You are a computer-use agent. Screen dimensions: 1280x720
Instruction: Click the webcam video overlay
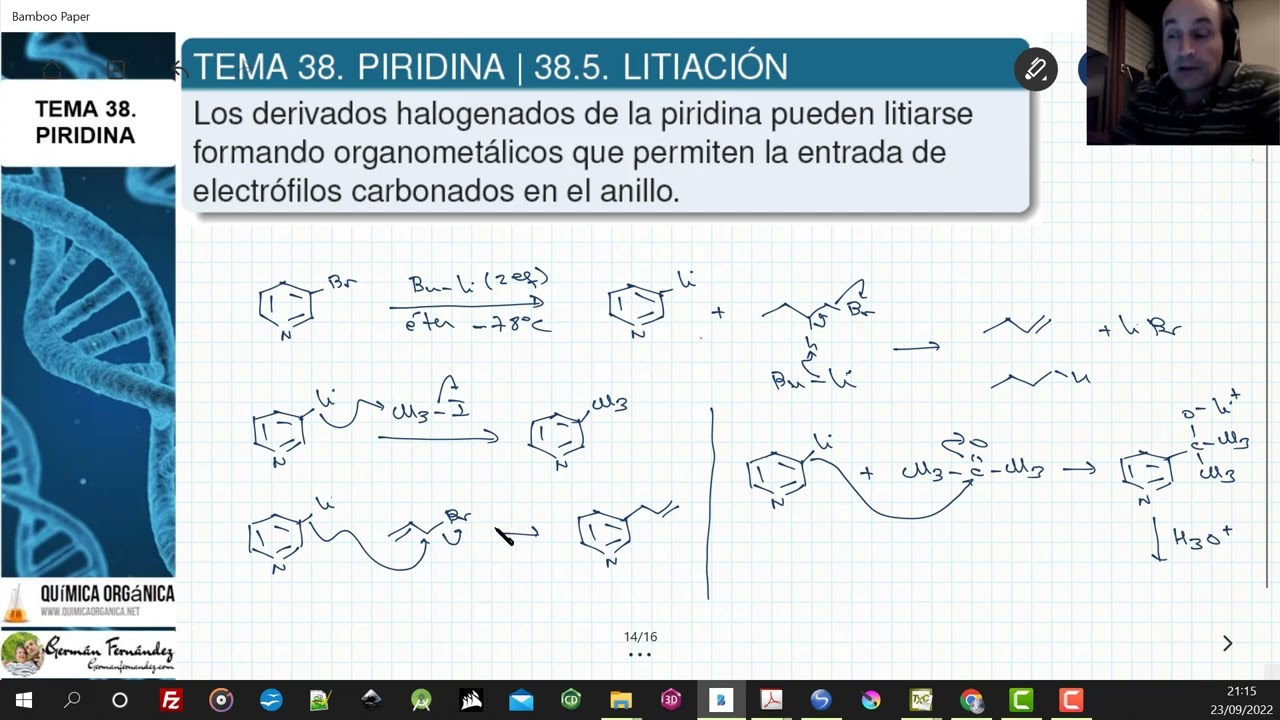1183,72
